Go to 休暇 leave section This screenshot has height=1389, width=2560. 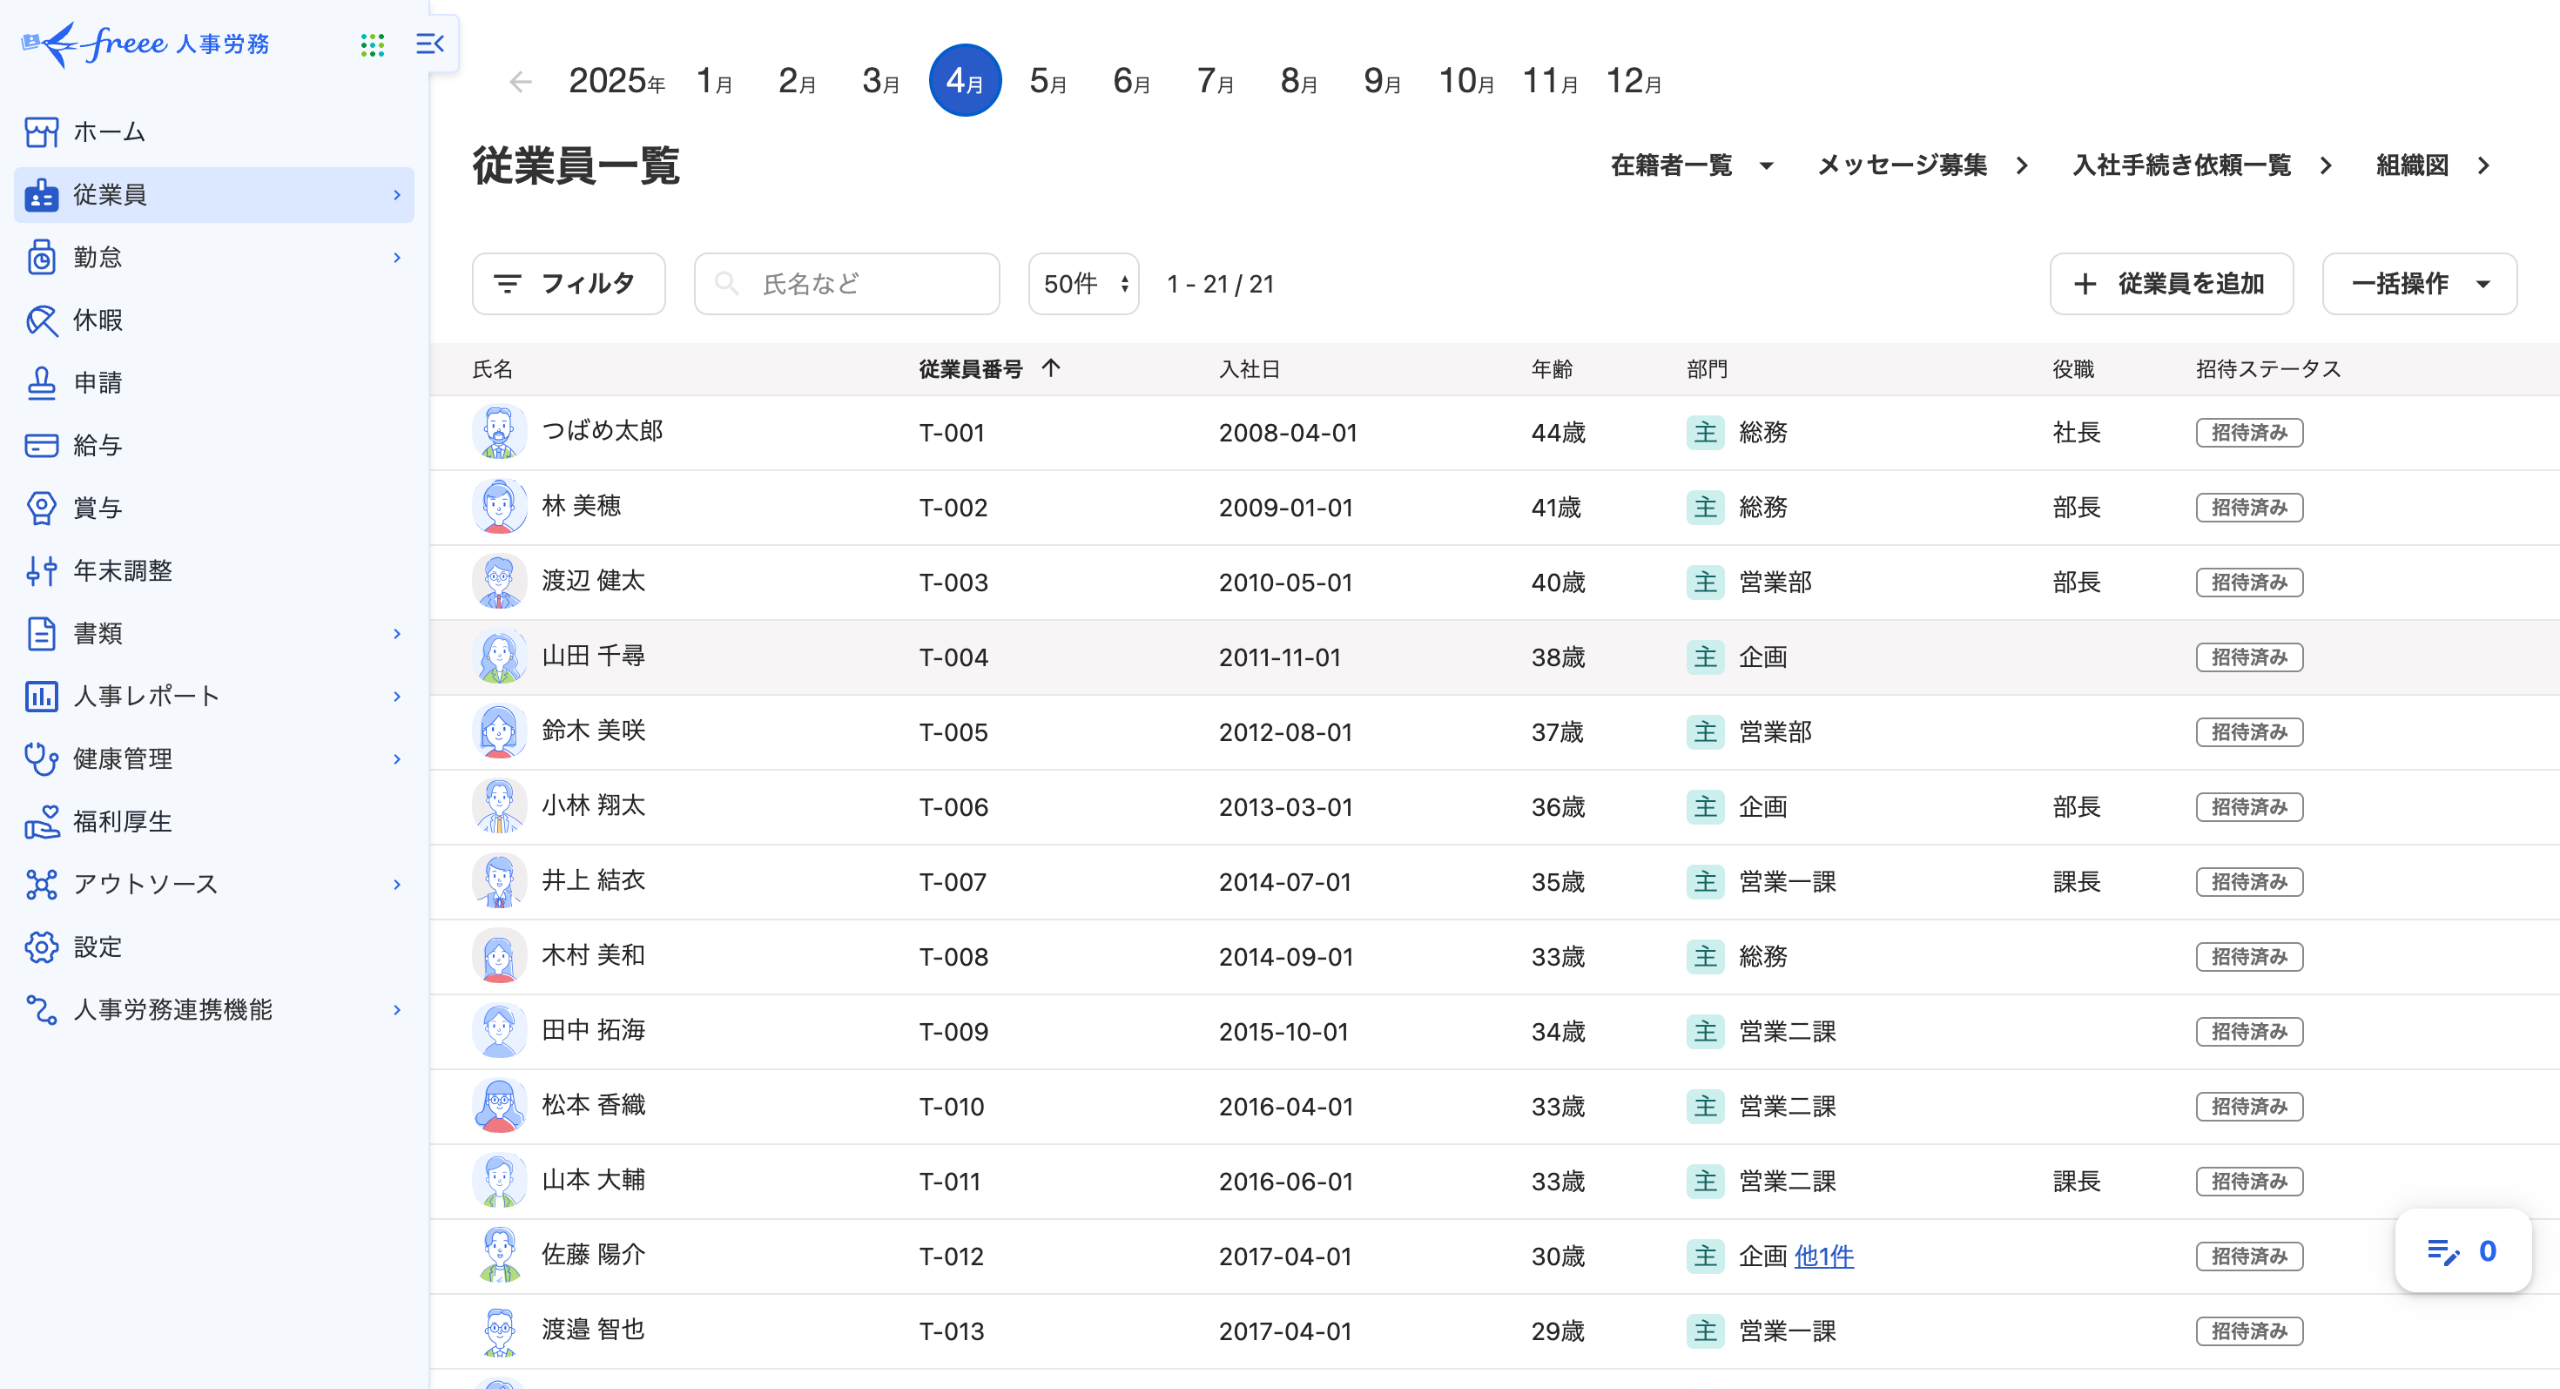(x=98, y=320)
